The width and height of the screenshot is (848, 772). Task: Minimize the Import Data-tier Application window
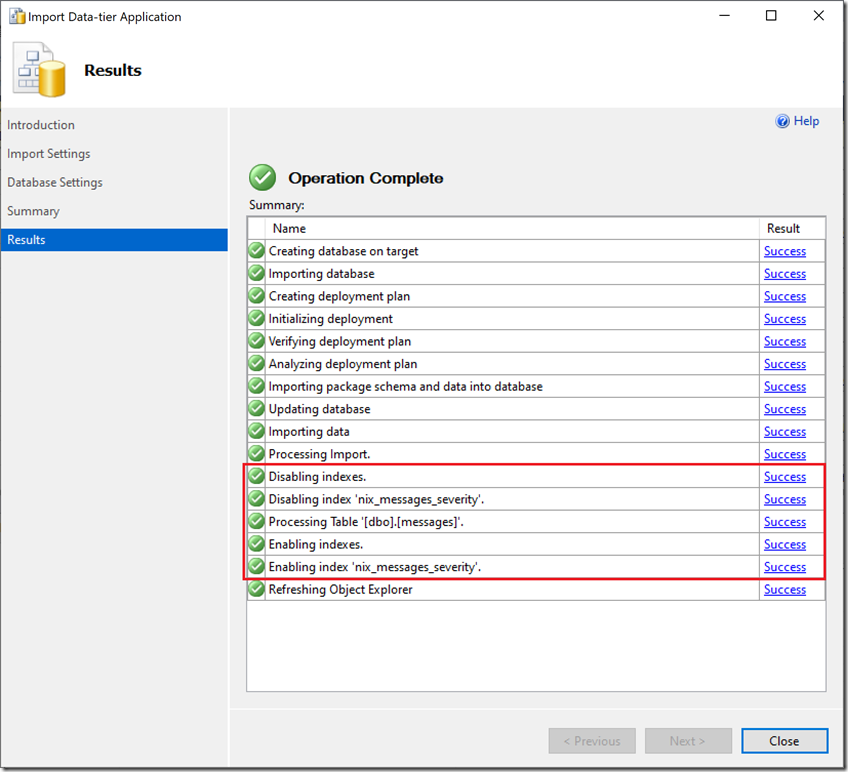[x=724, y=16]
